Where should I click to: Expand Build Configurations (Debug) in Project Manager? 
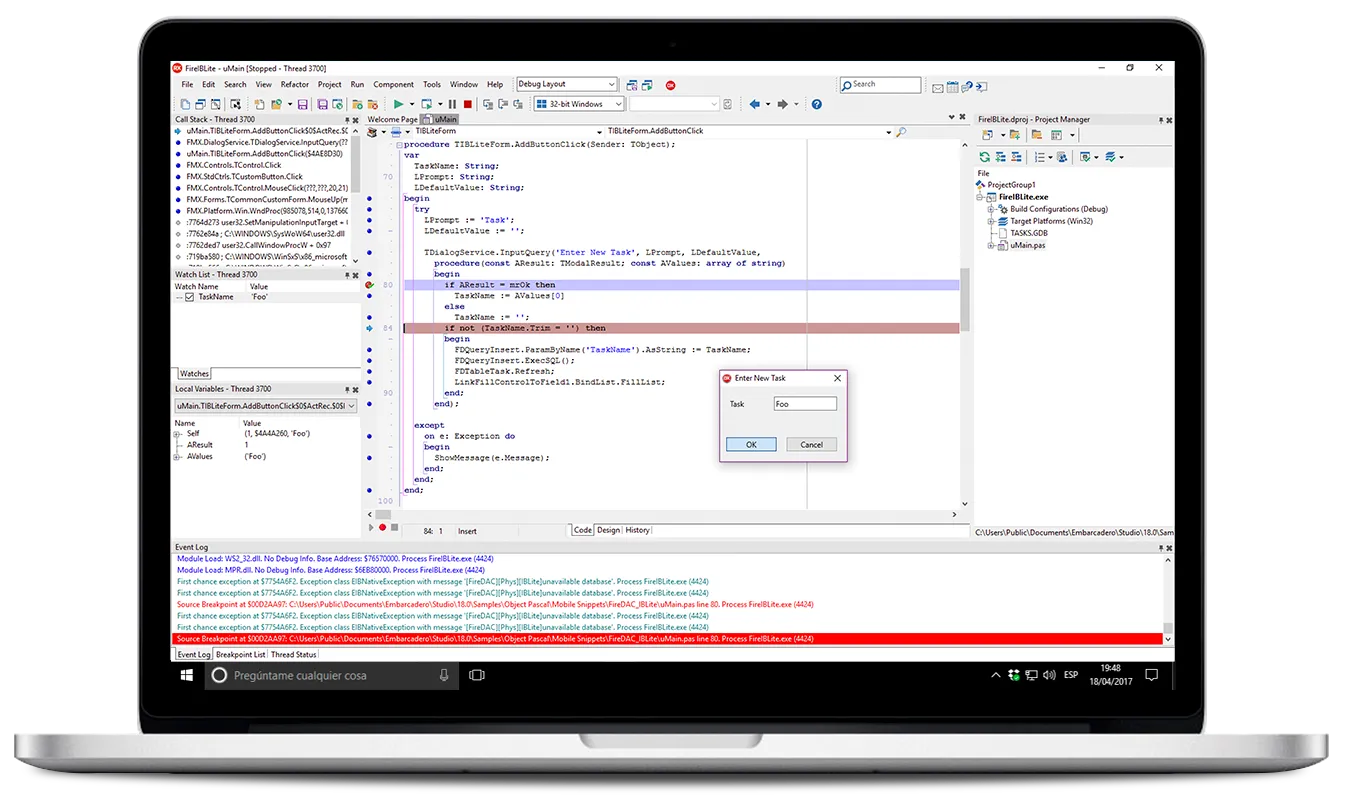(x=991, y=209)
